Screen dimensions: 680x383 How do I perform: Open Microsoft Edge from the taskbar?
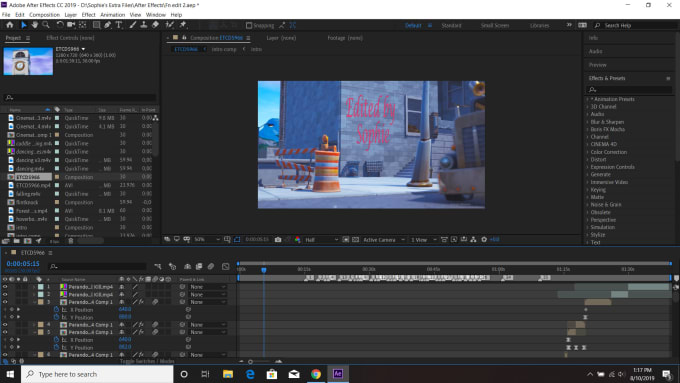click(x=250, y=374)
